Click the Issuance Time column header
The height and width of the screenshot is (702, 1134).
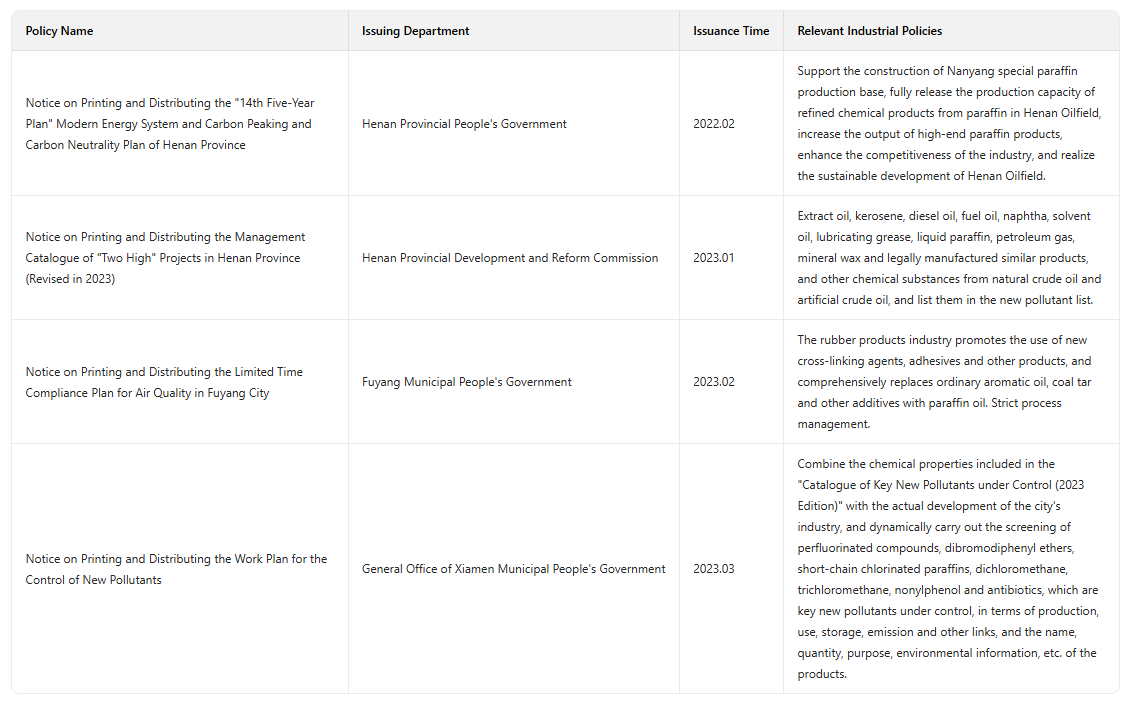(x=731, y=31)
